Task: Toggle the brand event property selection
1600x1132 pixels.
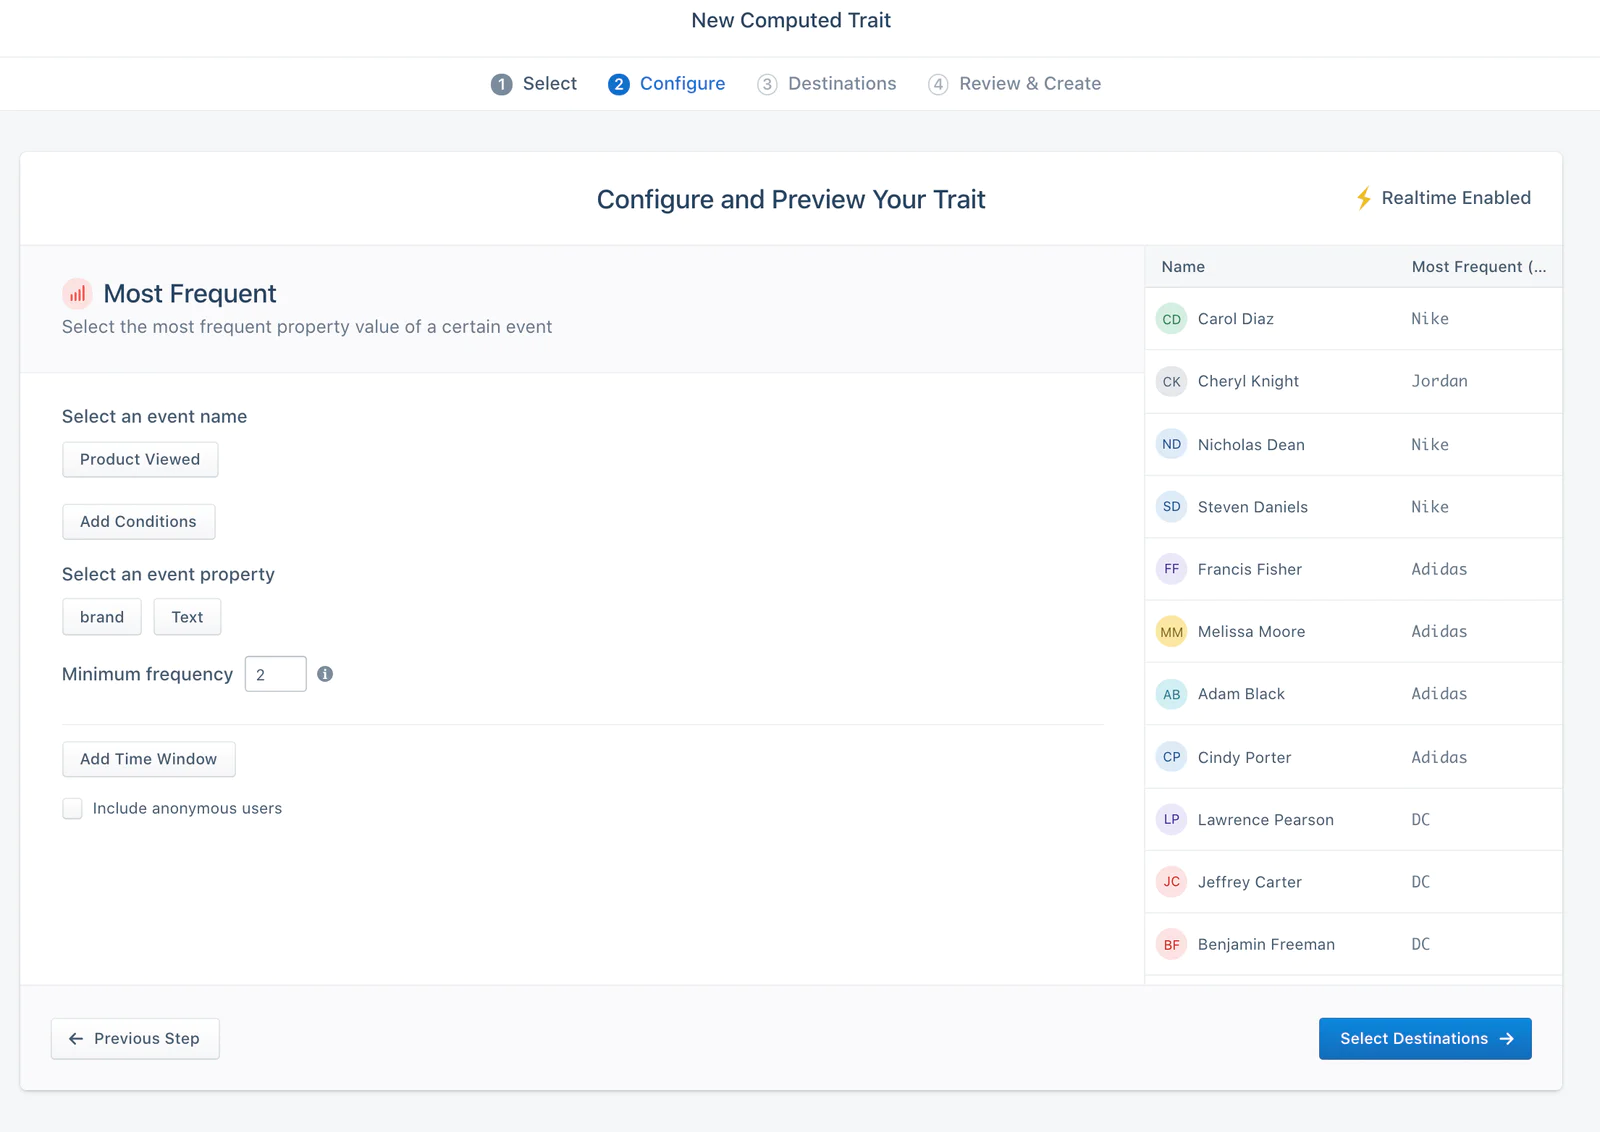Action: pyautogui.click(x=101, y=617)
